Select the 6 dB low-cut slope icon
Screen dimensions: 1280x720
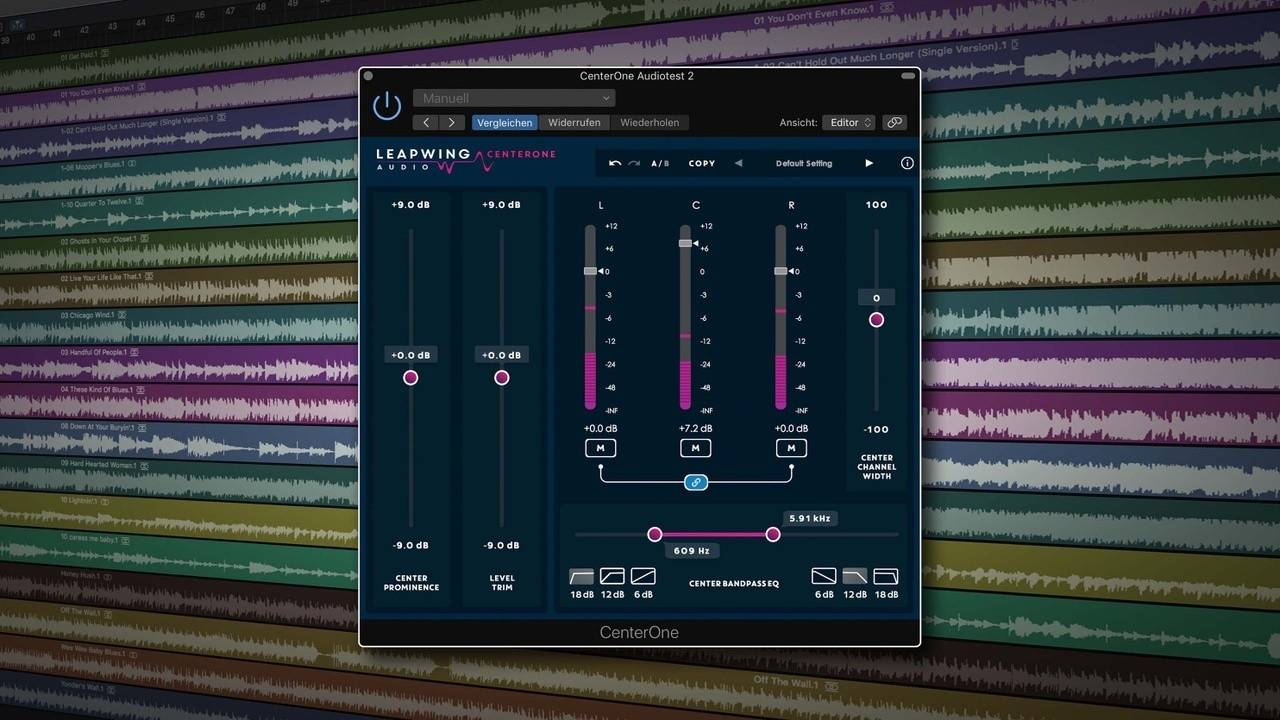(x=643, y=576)
